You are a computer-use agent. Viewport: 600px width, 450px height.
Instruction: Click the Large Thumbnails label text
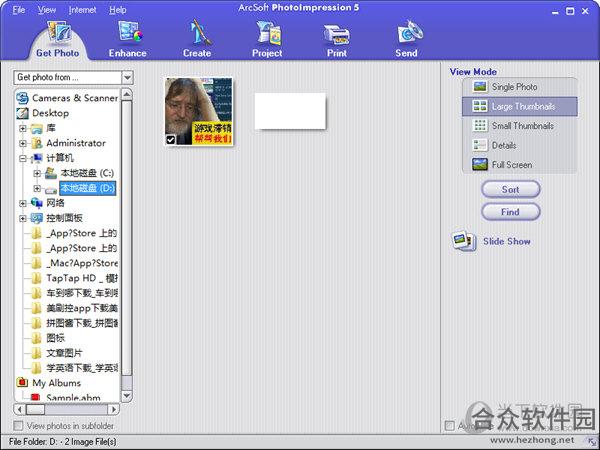pyautogui.click(x=523, y=106)
